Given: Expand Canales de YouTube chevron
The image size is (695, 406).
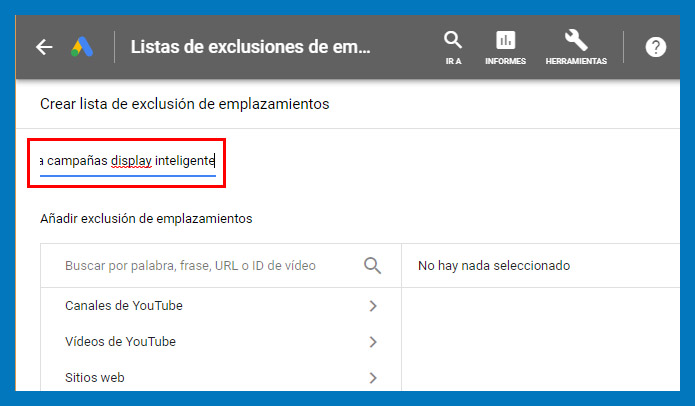Looking at the screenshot, I should click(373, 306).
